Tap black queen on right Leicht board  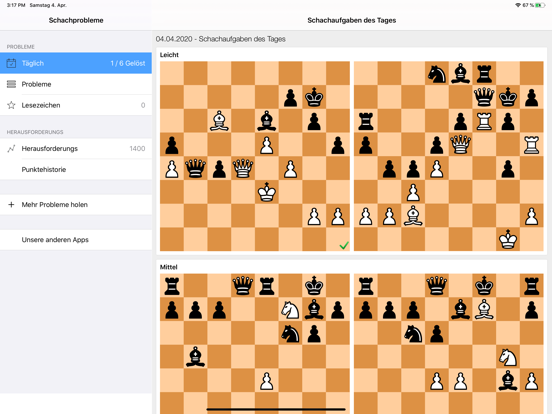pyautogui.click(x=484, y=97)
